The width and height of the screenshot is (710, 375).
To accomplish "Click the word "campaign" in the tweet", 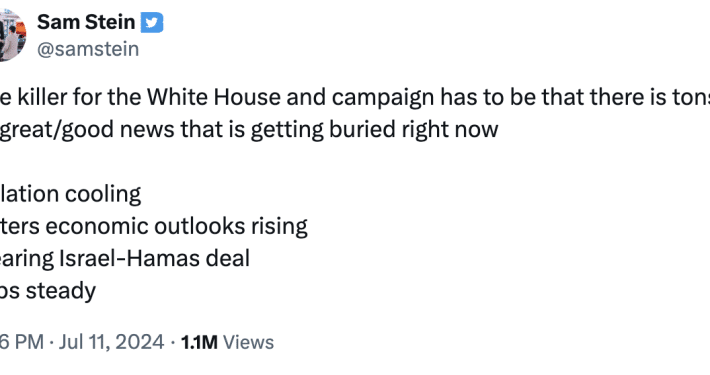I will (x=383, y=98).
